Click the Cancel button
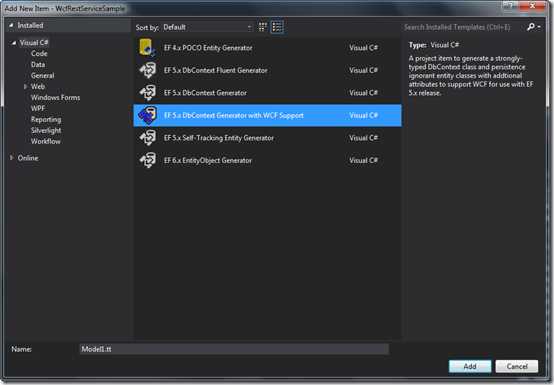554x385 pixels. (517, 366)
